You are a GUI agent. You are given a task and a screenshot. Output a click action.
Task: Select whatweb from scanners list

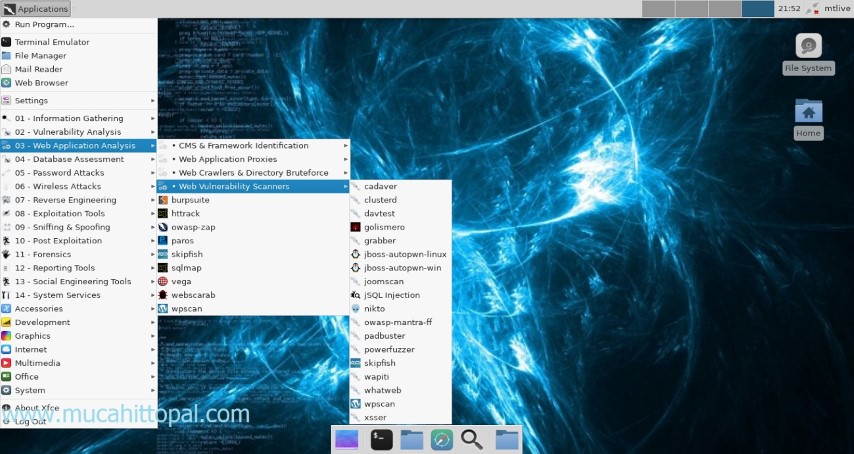click(x=400, y=390)
